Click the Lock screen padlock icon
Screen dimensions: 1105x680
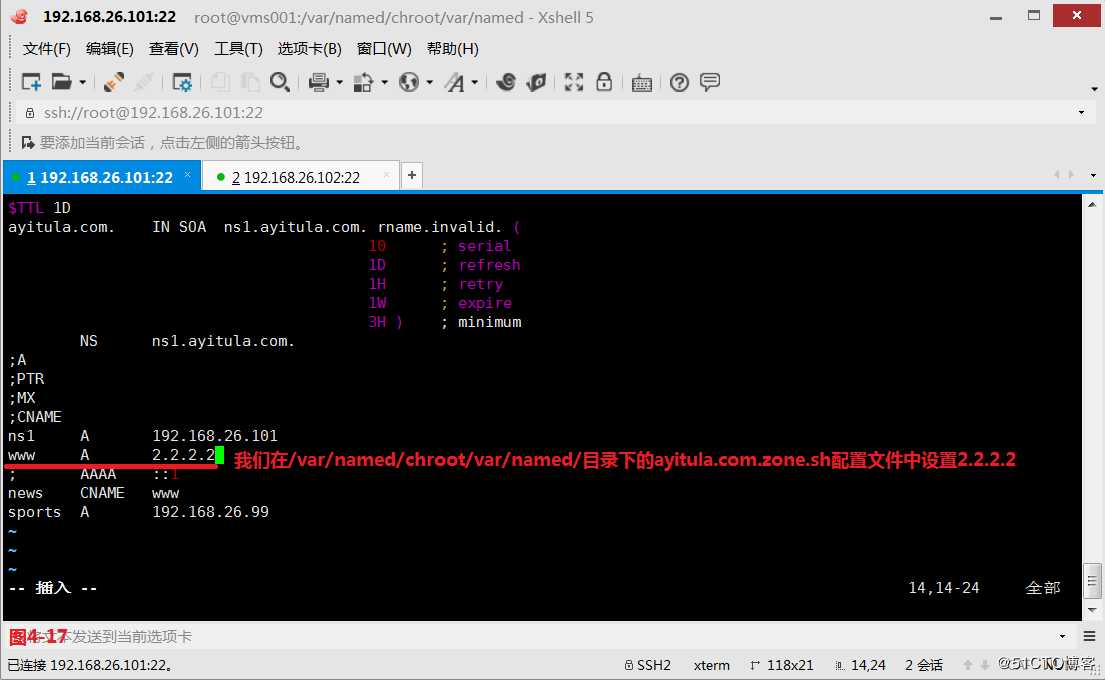click(604, 82)
